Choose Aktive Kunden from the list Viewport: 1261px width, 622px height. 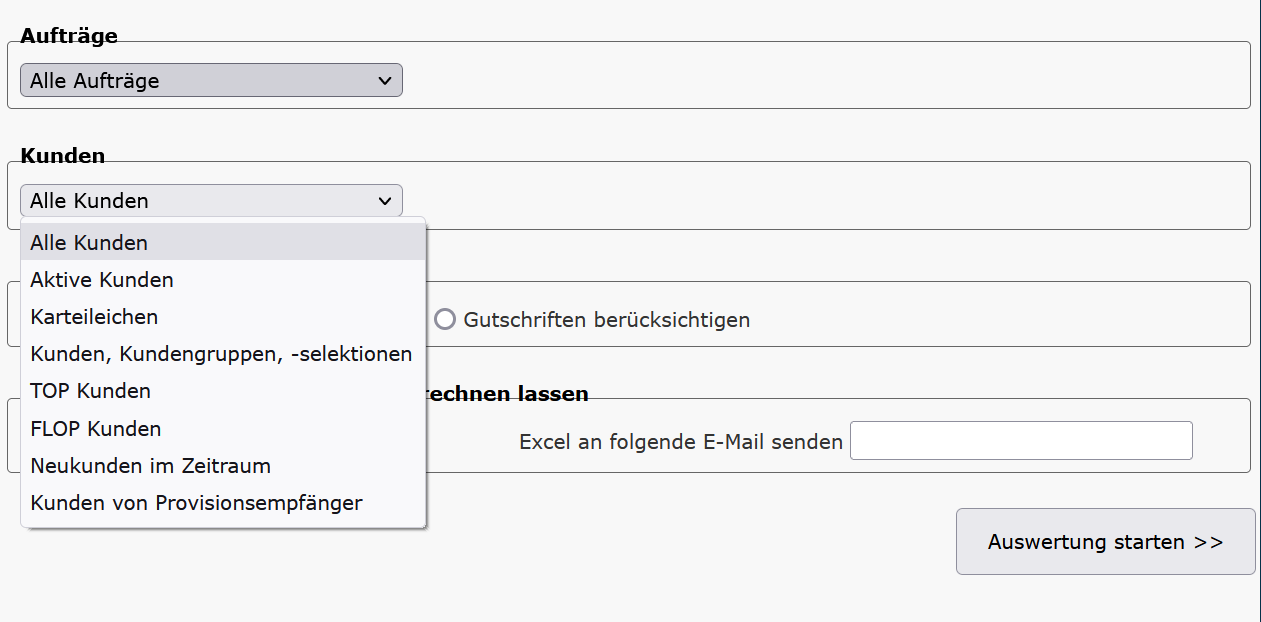coord(102,280)
